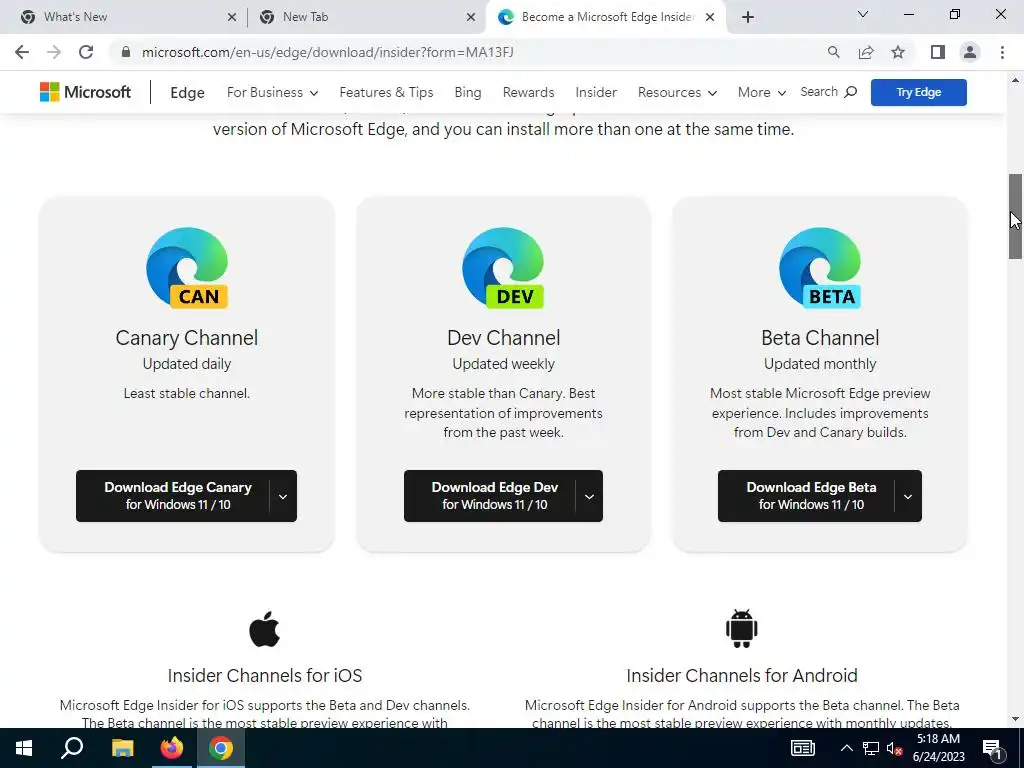Open Edge Beta download options arrow
Viewport: 1024px width, 768px height.
(x=908, y=496)
